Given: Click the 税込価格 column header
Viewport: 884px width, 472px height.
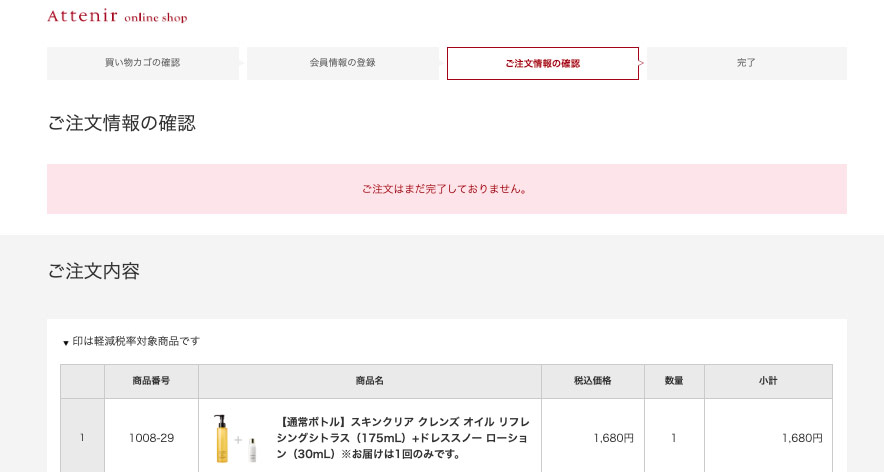Looking at the screenshot, I should point(592,381).
